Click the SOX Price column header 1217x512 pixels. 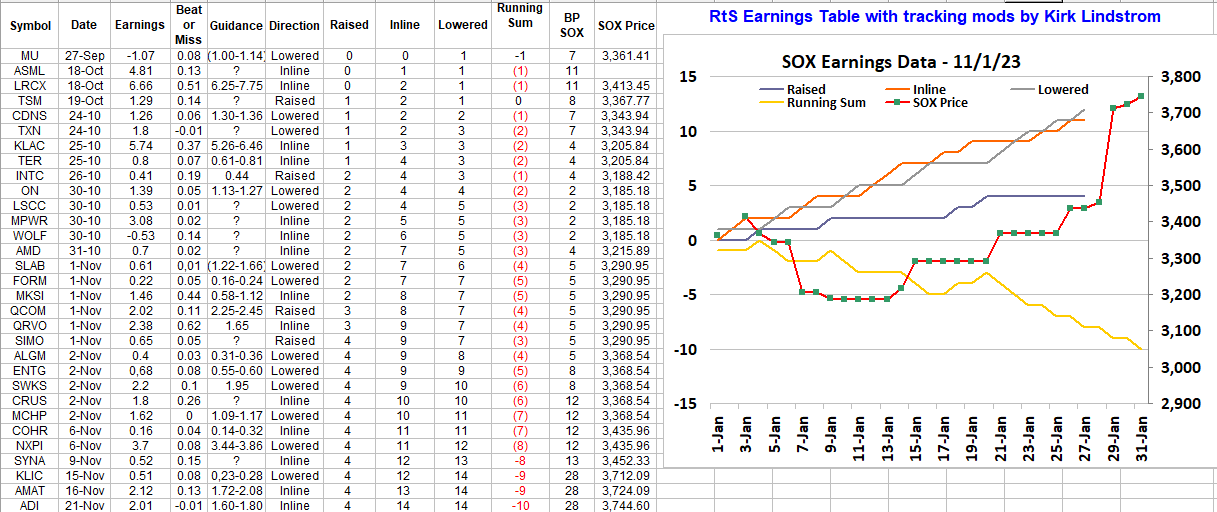click(x=626, y=25)
